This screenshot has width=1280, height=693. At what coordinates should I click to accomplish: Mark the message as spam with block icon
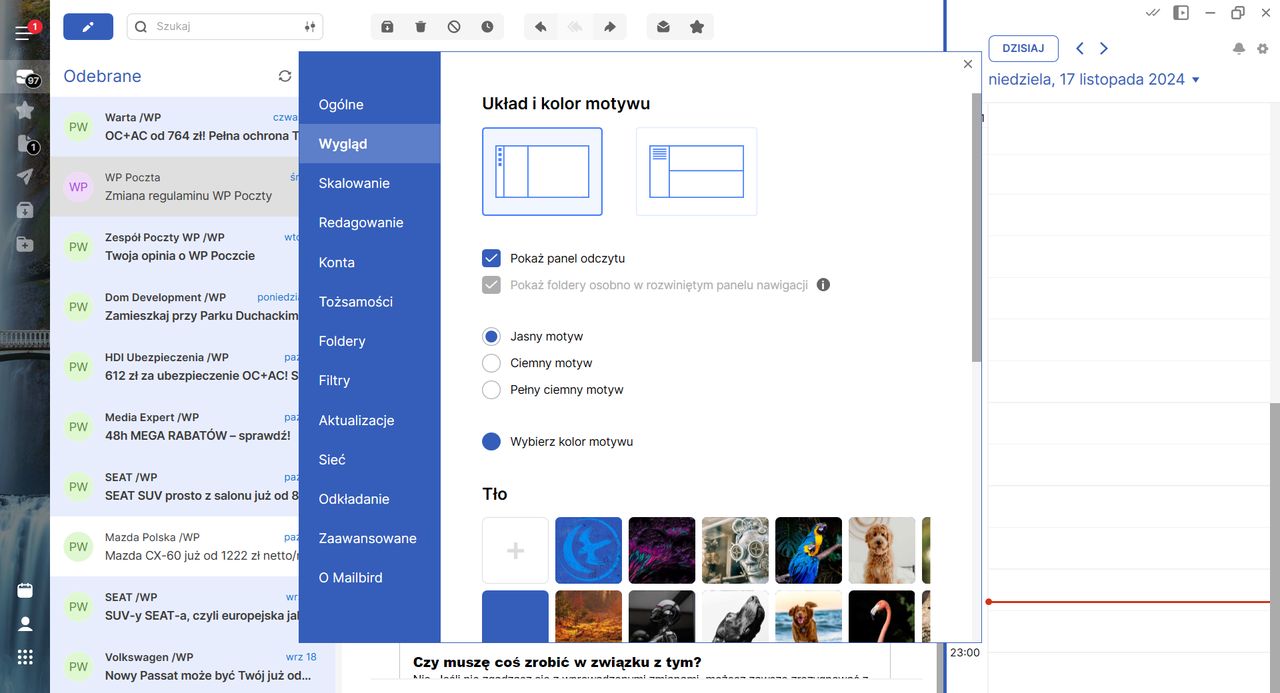[x=454, y=27]
